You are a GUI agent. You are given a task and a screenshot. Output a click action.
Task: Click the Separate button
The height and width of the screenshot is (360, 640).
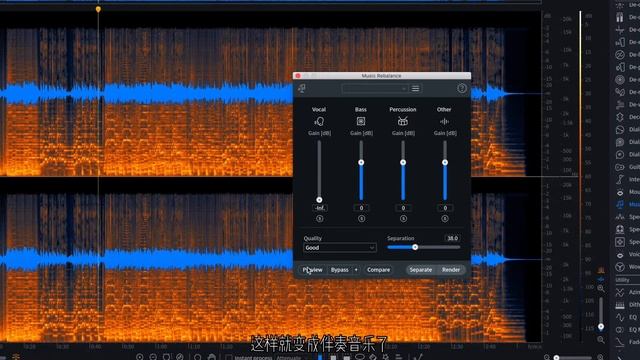click(x=420, y=270)
